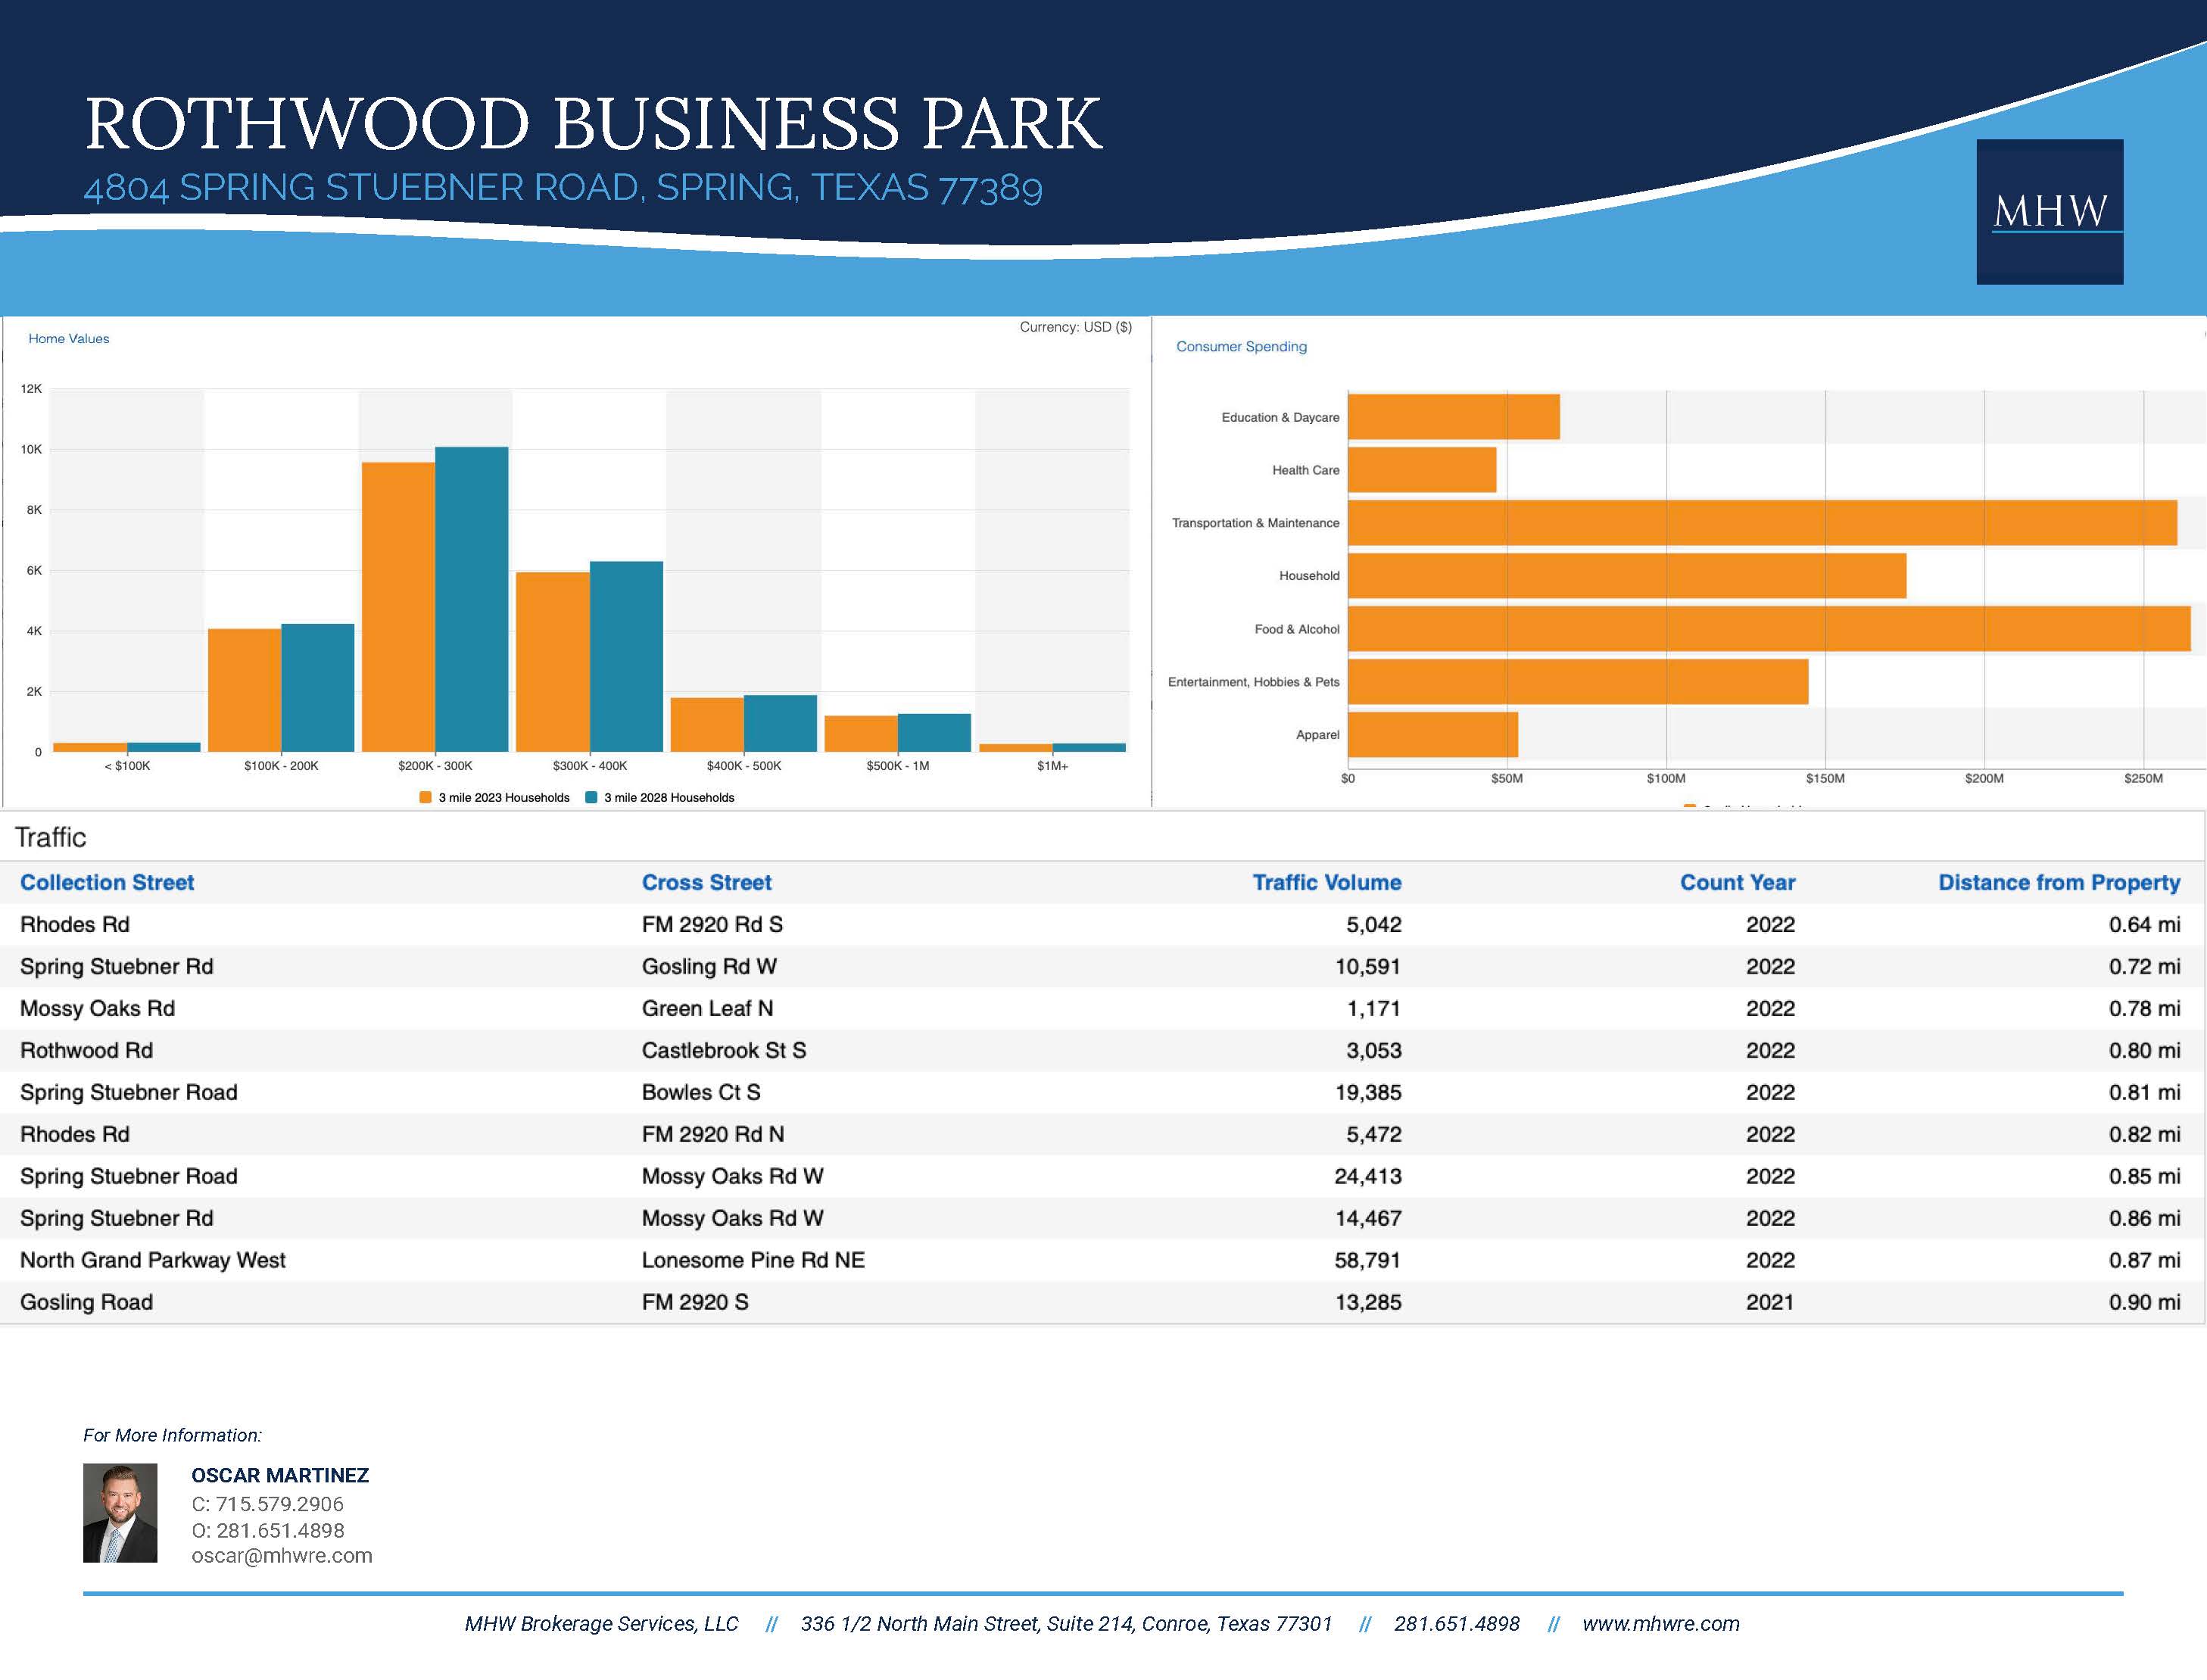Screen dimensions: 2207x1680
Task: Sort by the Traffic Volume column header
Action: click(1326, 882)
